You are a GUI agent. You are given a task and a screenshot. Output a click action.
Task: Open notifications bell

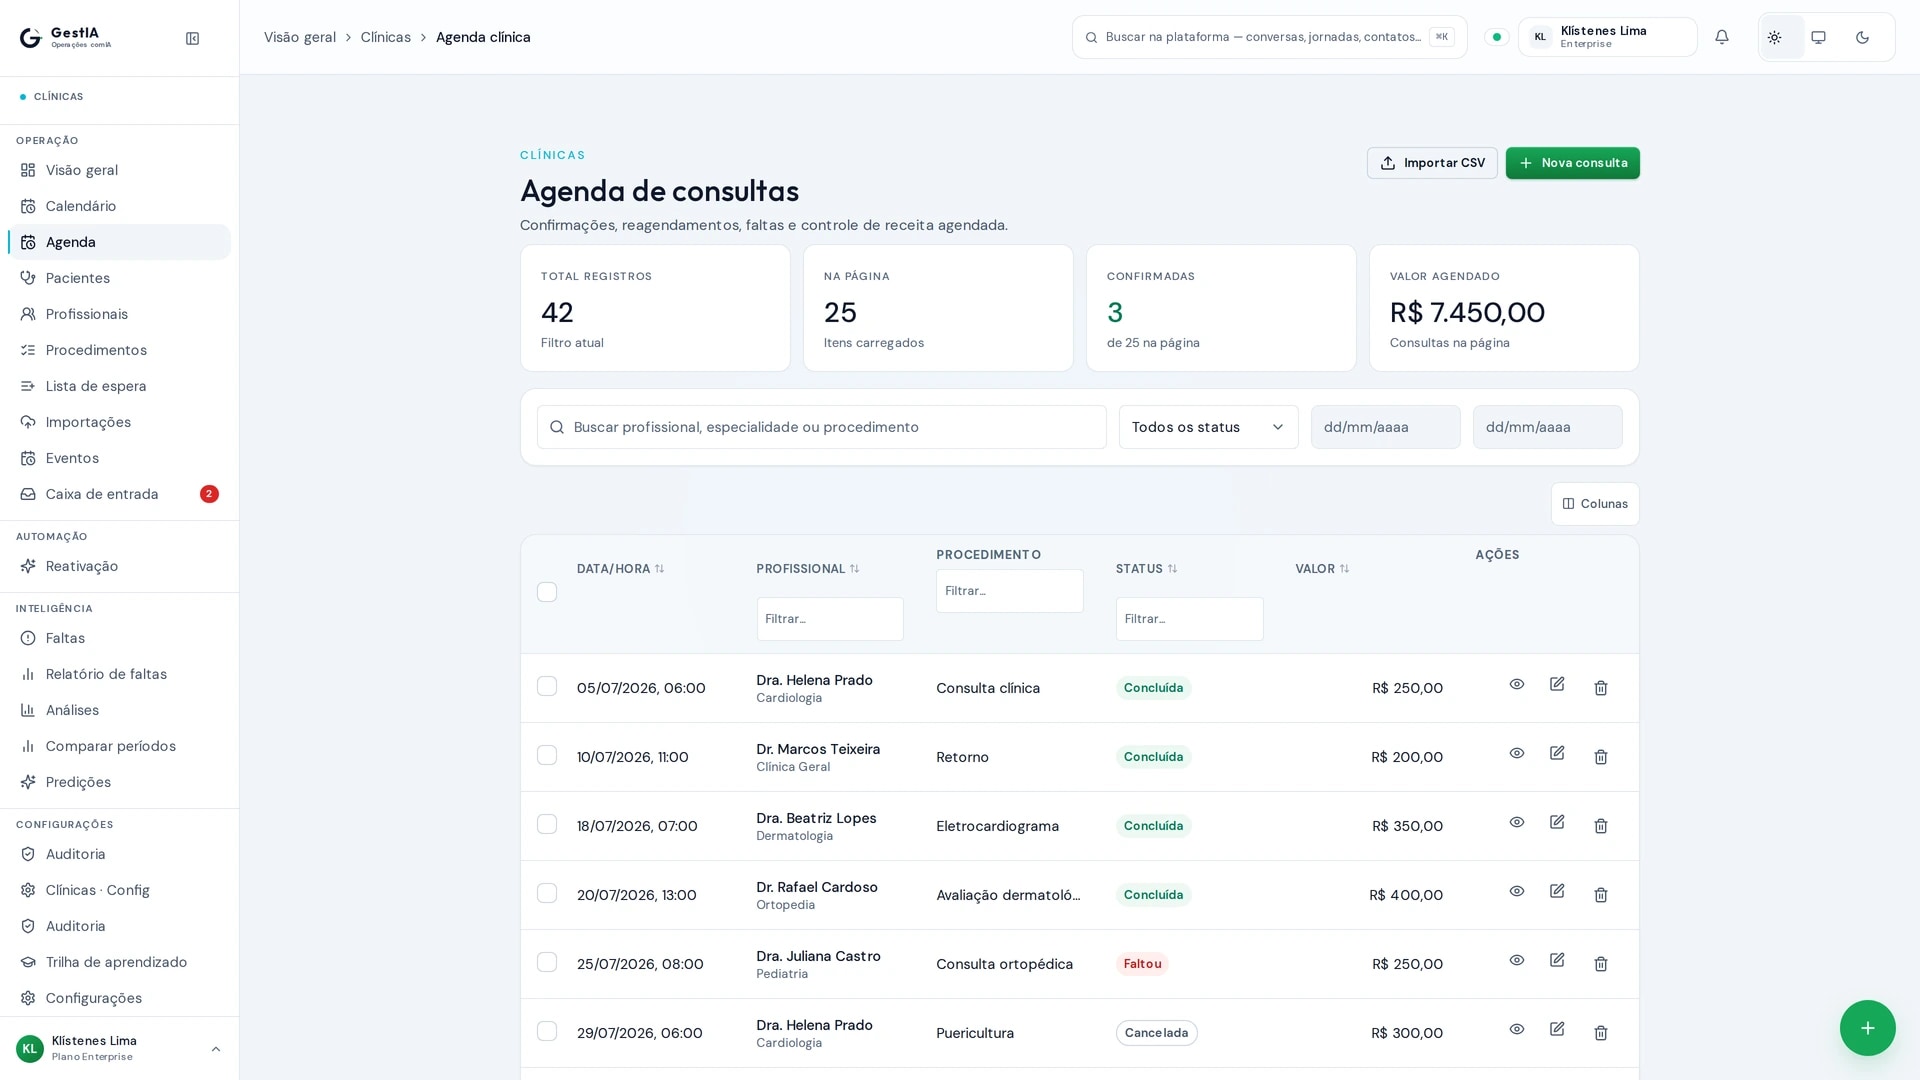[1721, 37]
